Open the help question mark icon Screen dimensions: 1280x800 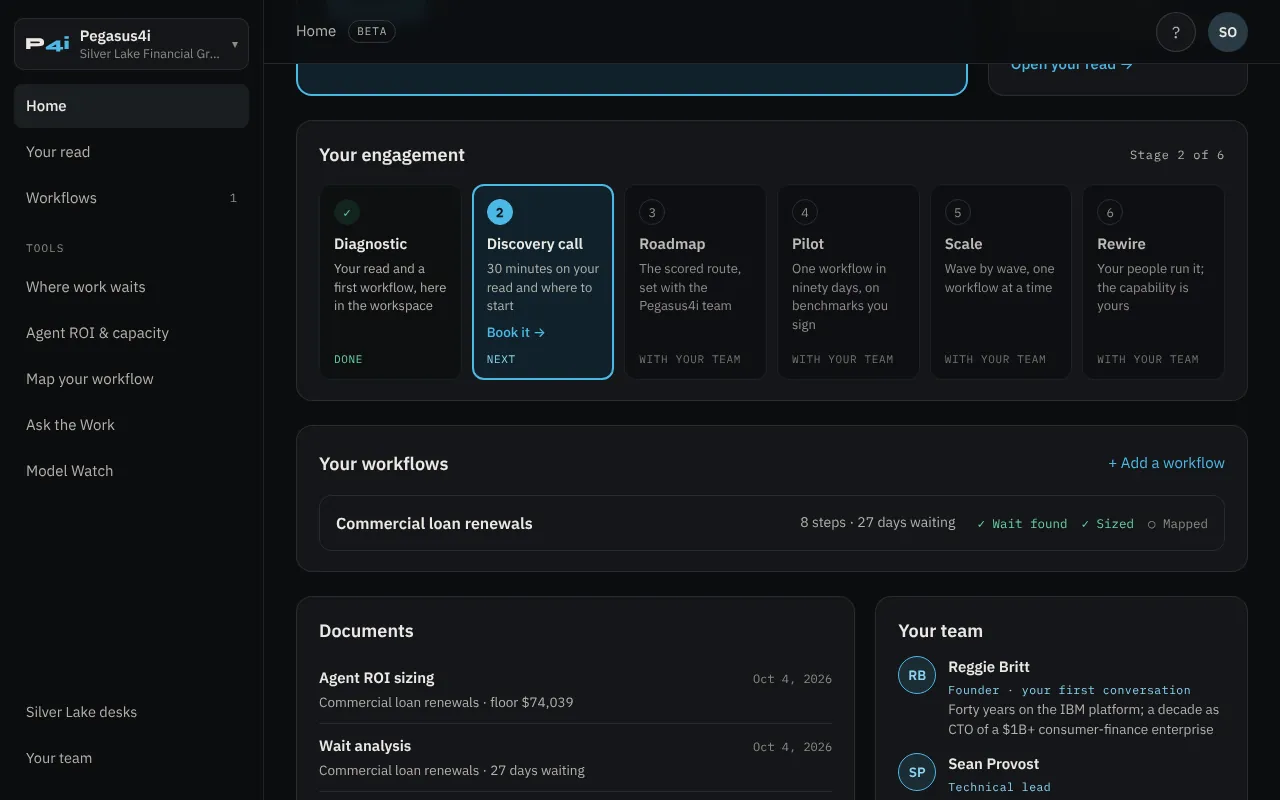coord(1176,32)
